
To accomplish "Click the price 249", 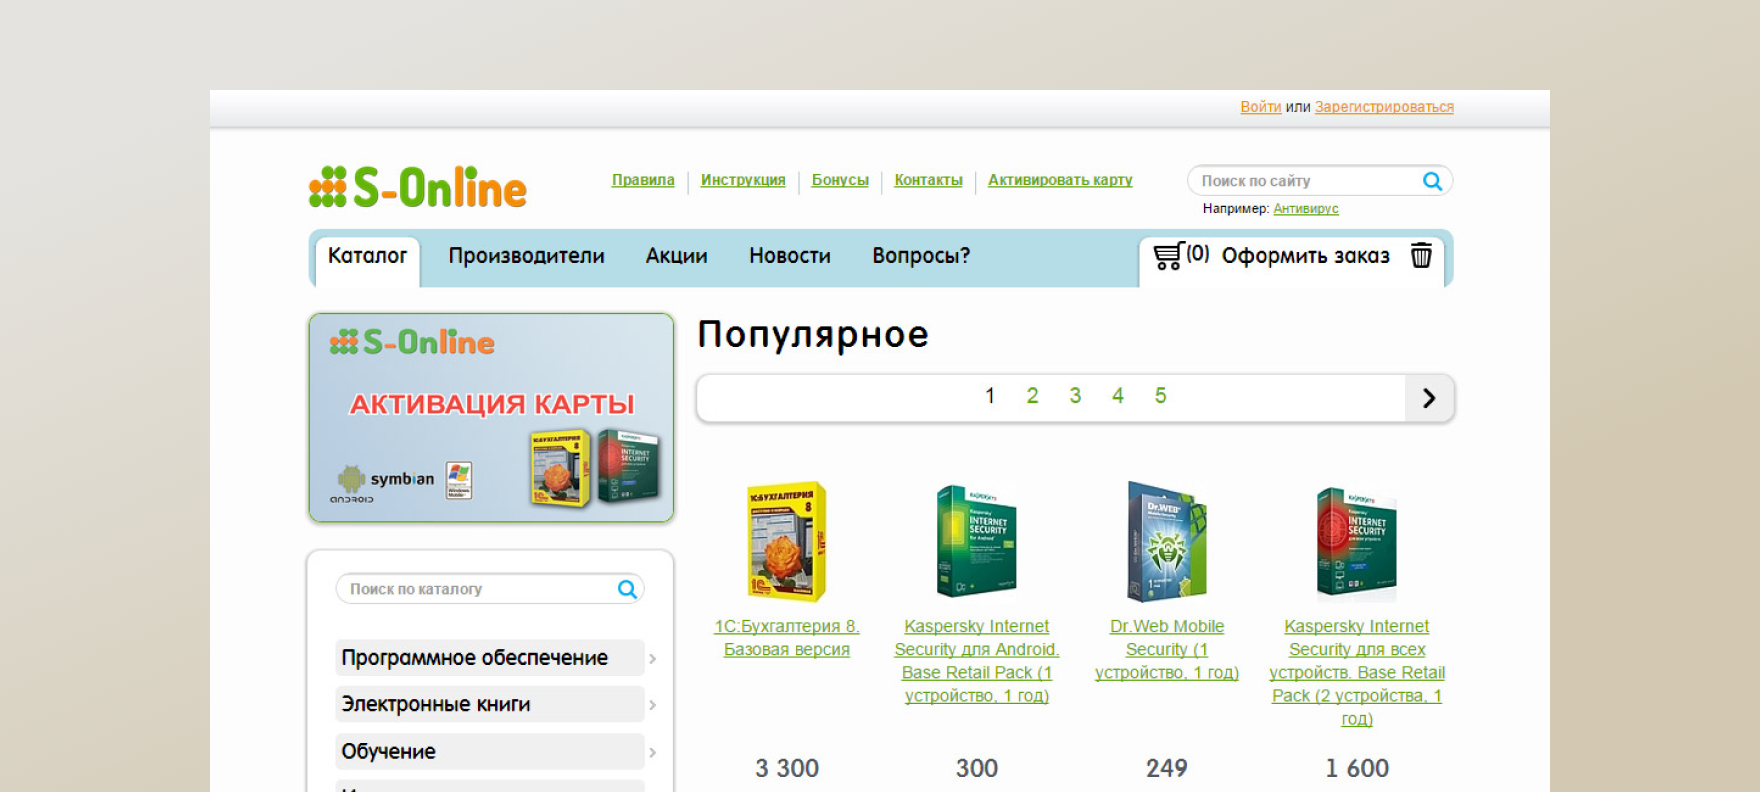I will 1167,768.
